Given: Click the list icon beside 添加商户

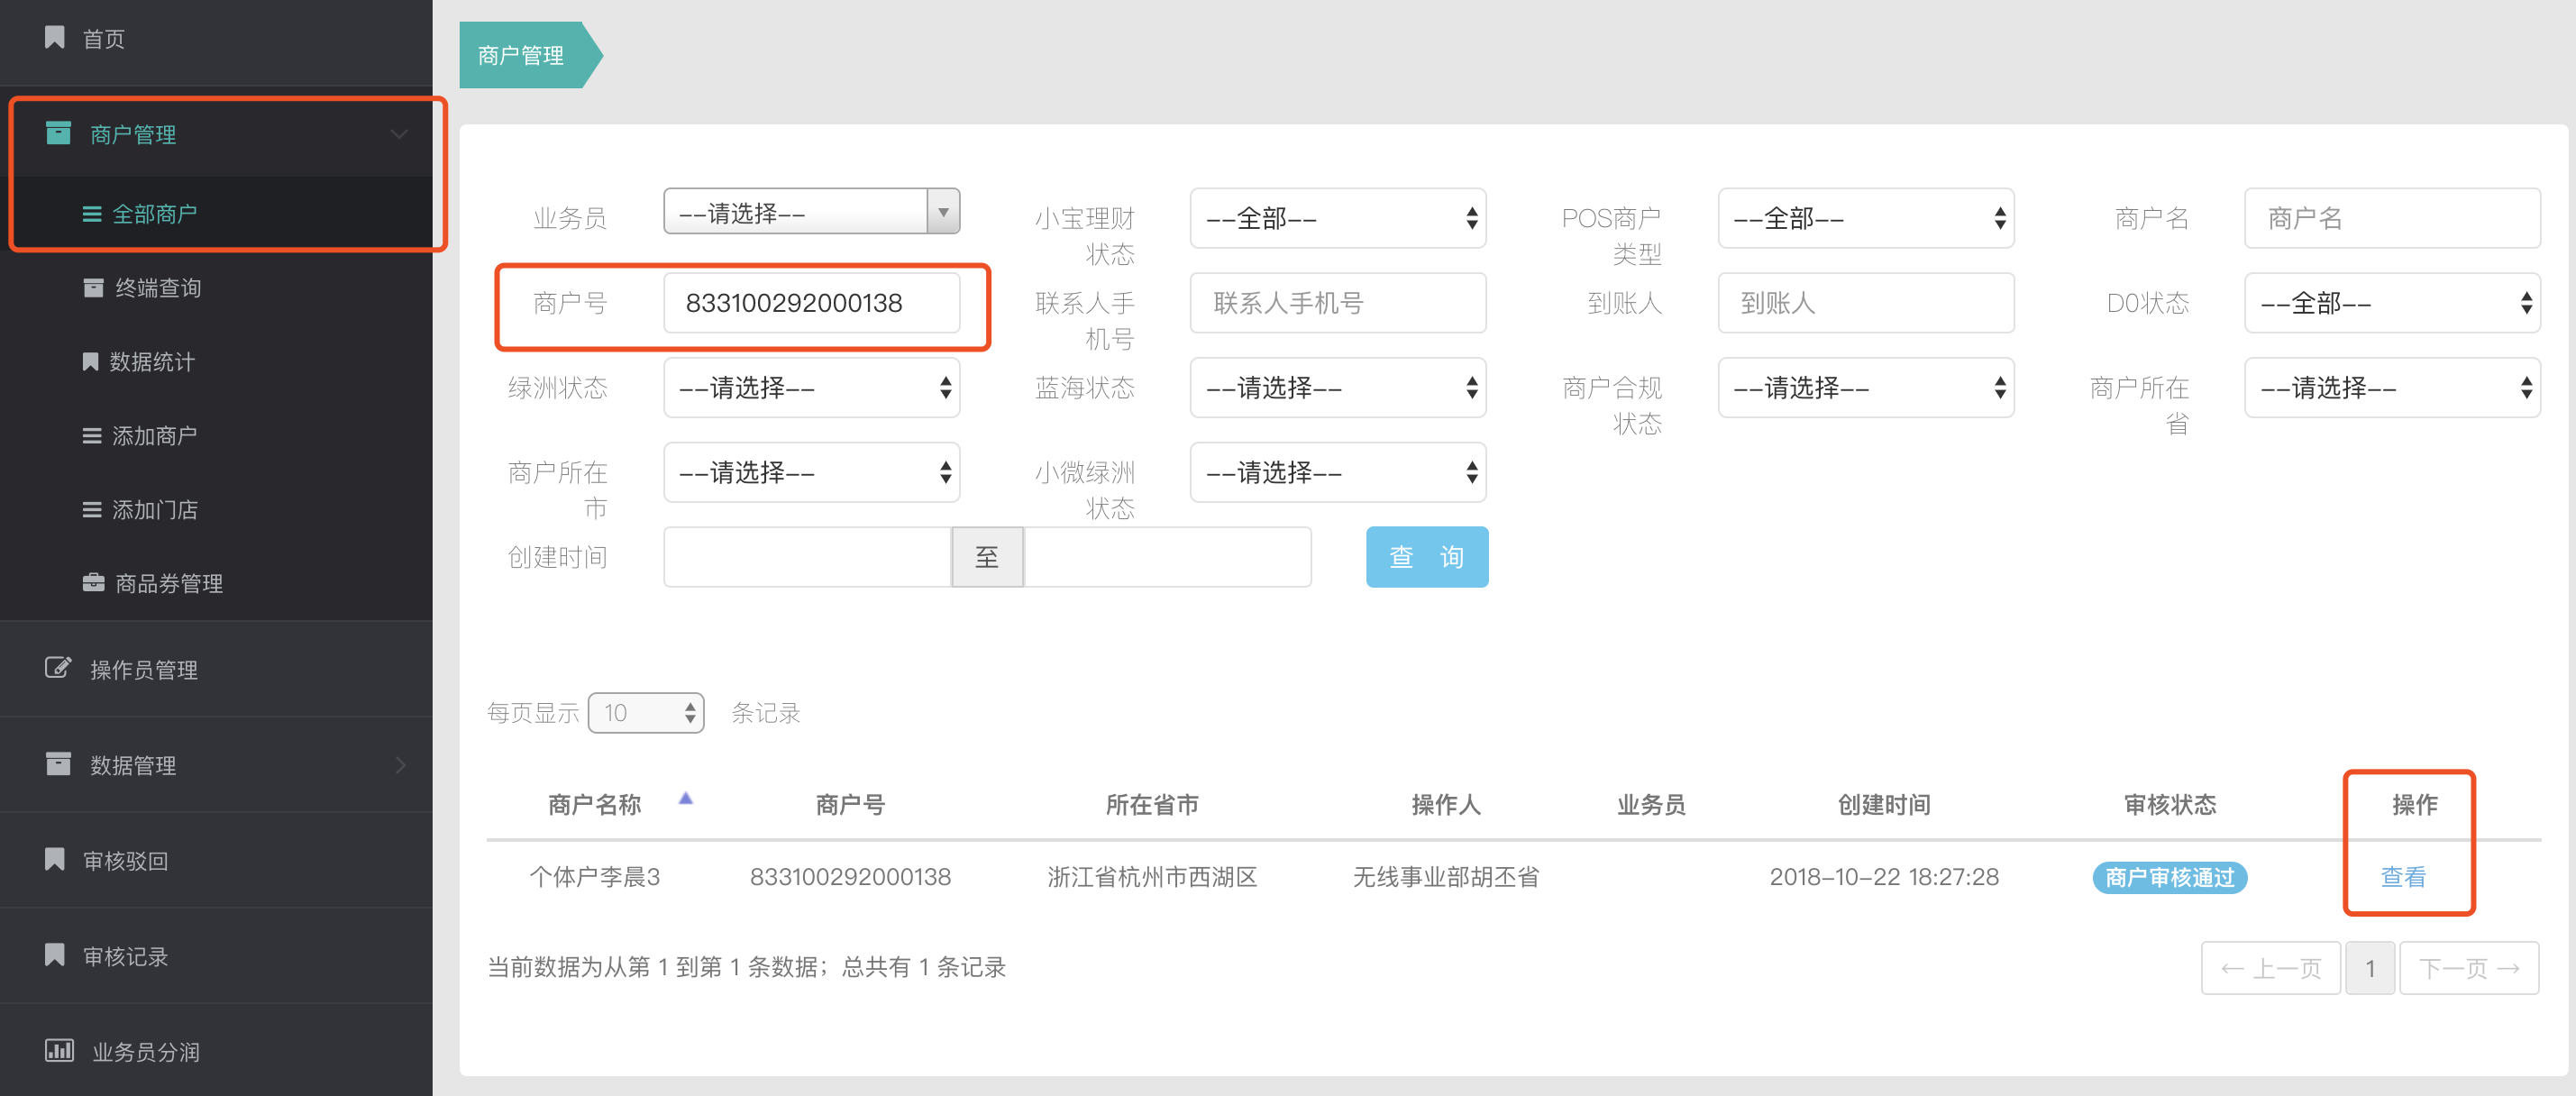Looking at the screenshot, I should [92, 436].
